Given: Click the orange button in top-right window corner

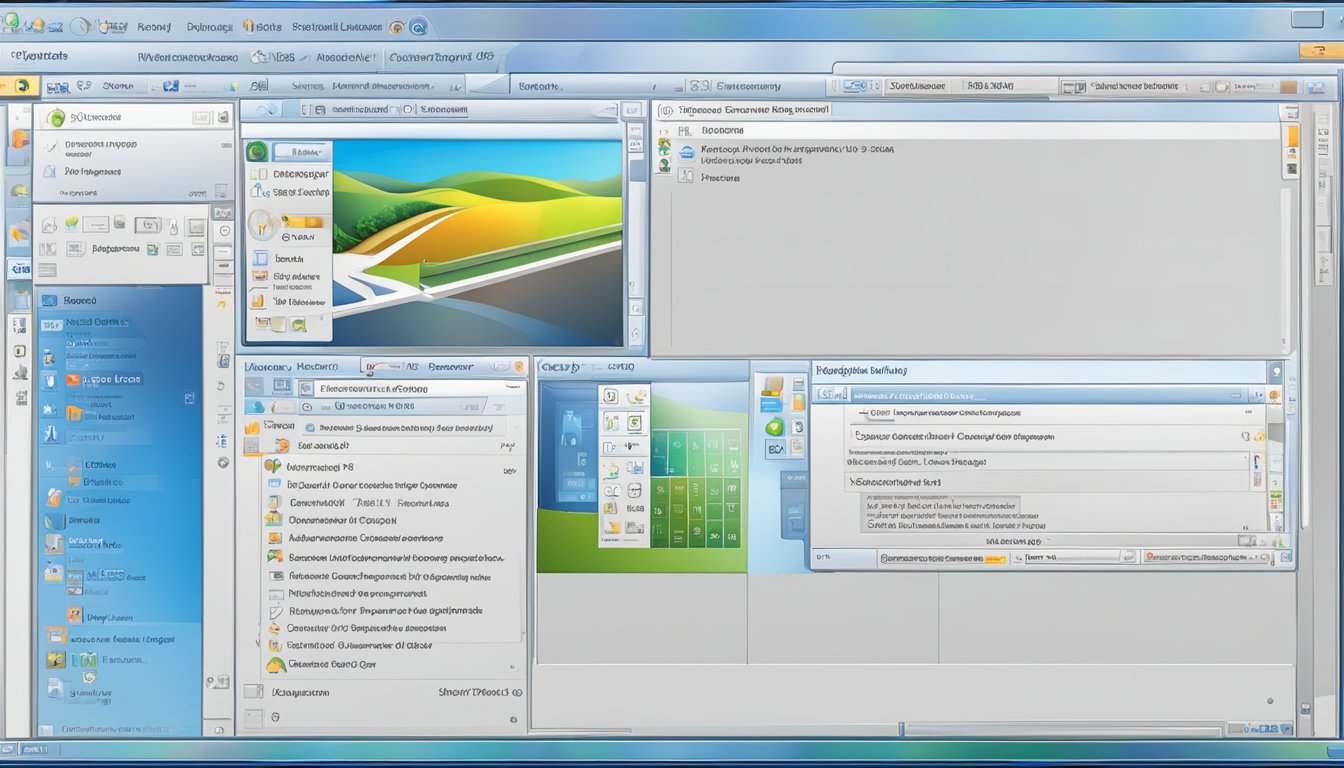Looking at the screenshot, I should point(1320,50).
